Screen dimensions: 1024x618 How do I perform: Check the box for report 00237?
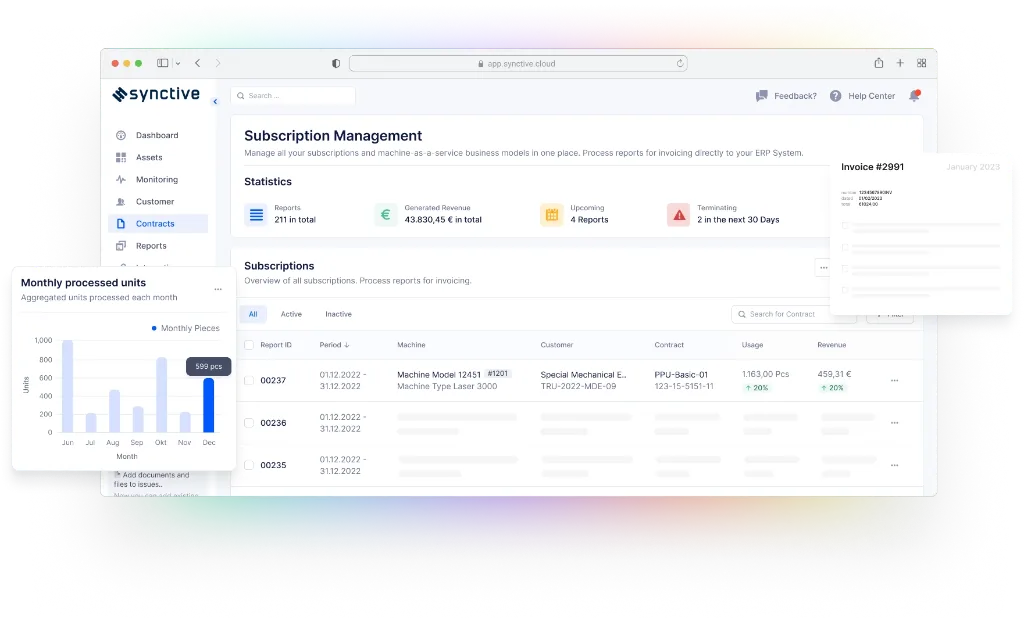(249, 380)
